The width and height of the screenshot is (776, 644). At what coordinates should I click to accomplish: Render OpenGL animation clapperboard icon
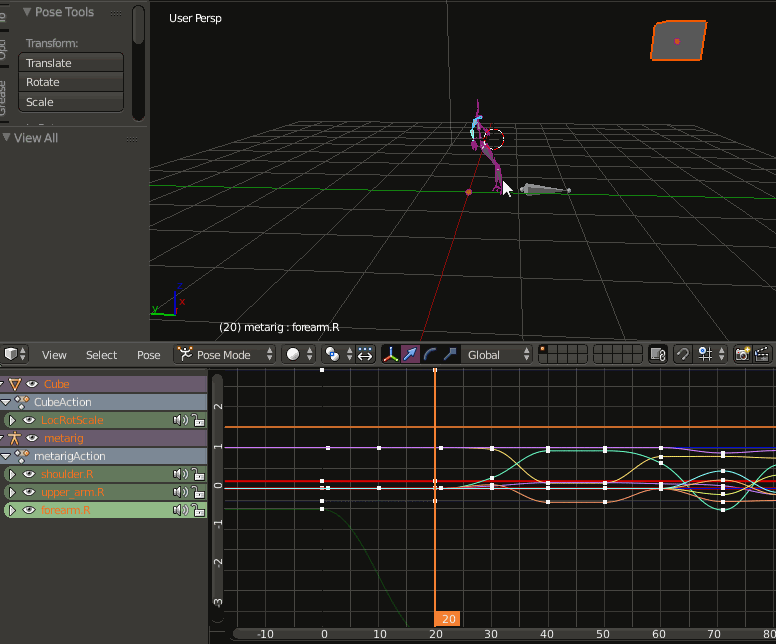coord(762,354)
